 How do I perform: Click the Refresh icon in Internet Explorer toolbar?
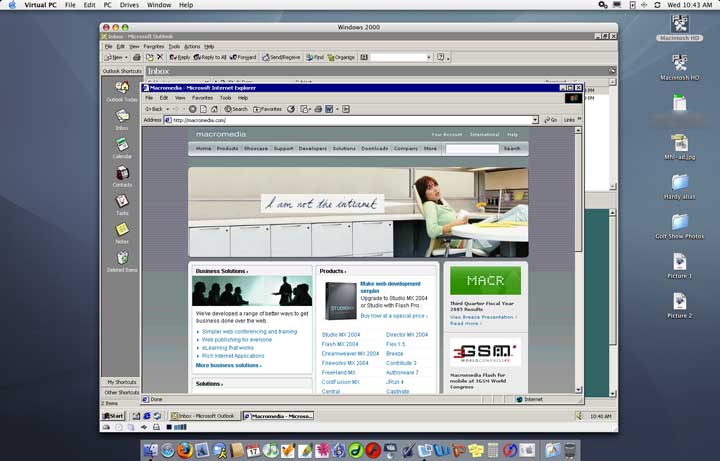pyautogui.click(x=203, y=109)
